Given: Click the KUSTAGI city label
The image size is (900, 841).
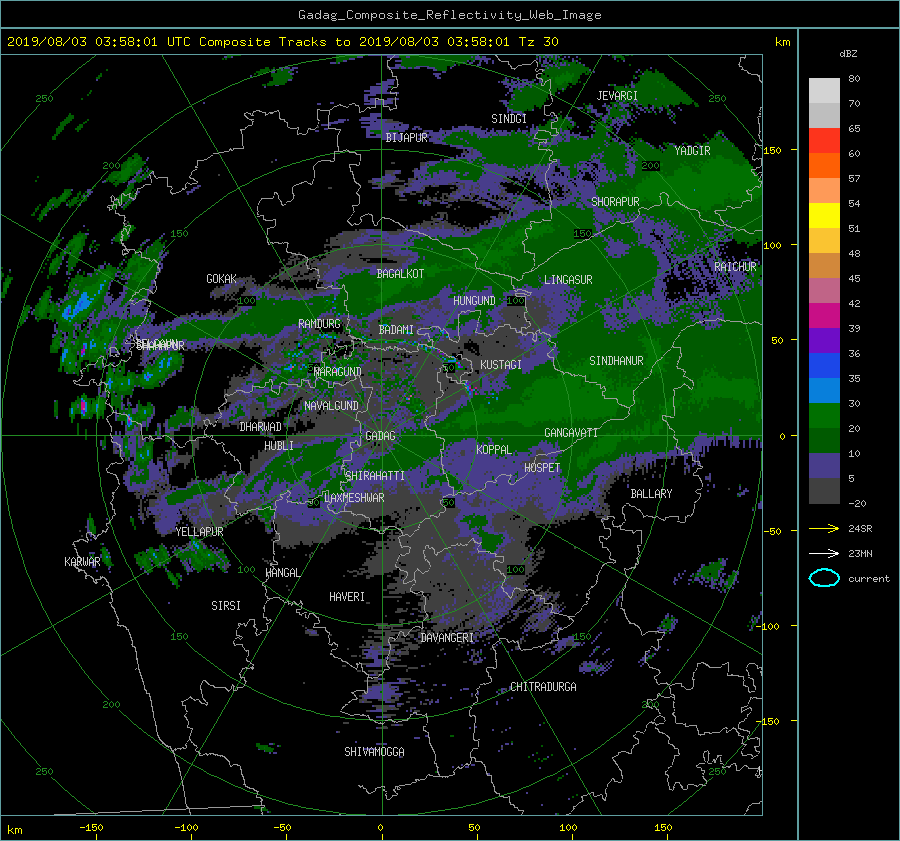Looking at the screenshot, I should click(501, 365).
